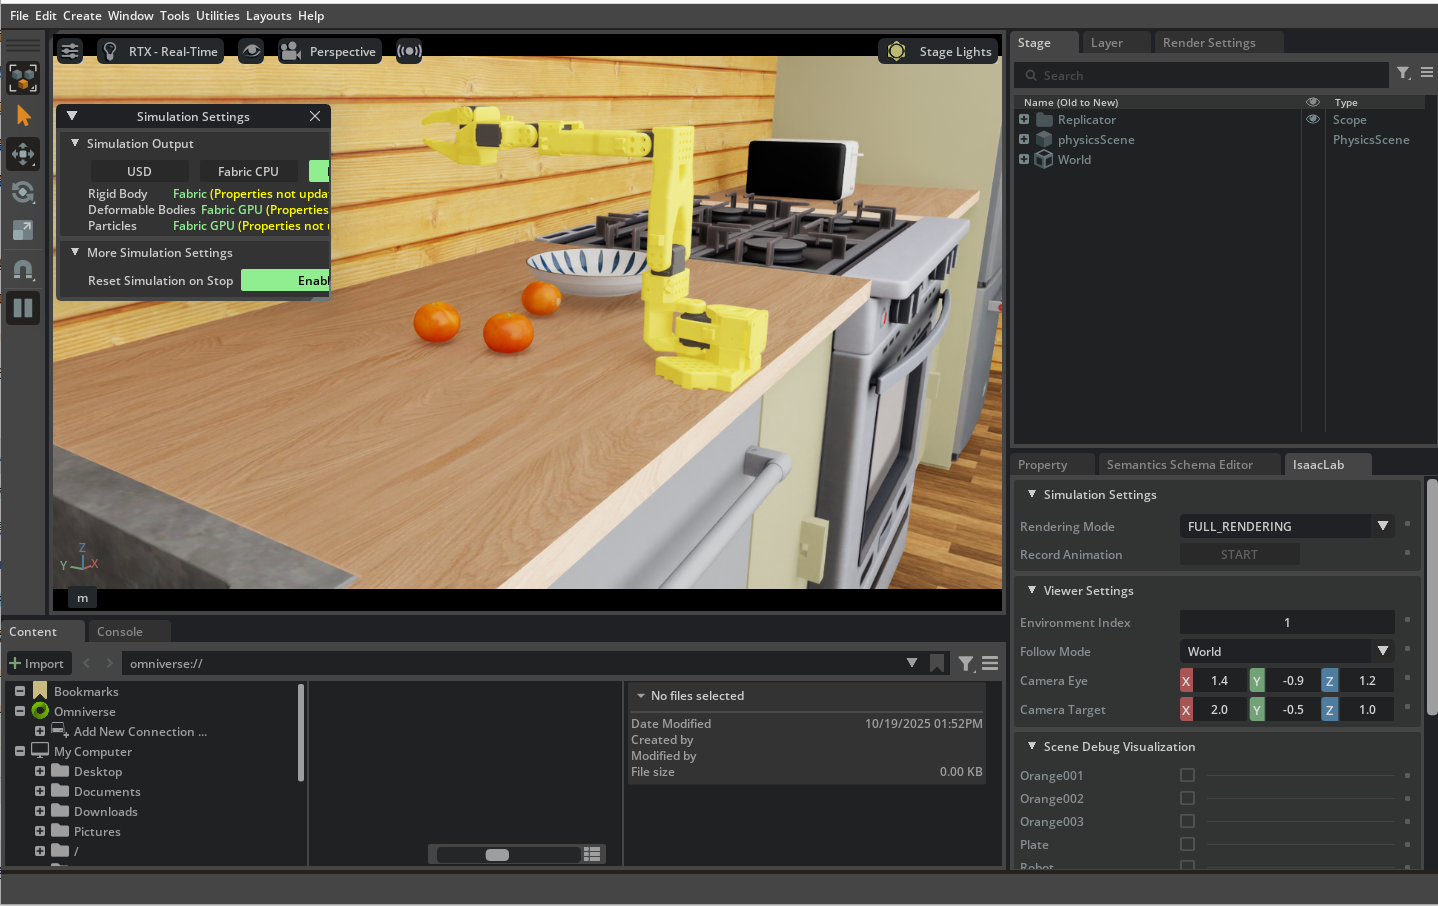This screenshot has height=906, width=1438.
Task: Open the Utilities menu
Action: (218, 16)
